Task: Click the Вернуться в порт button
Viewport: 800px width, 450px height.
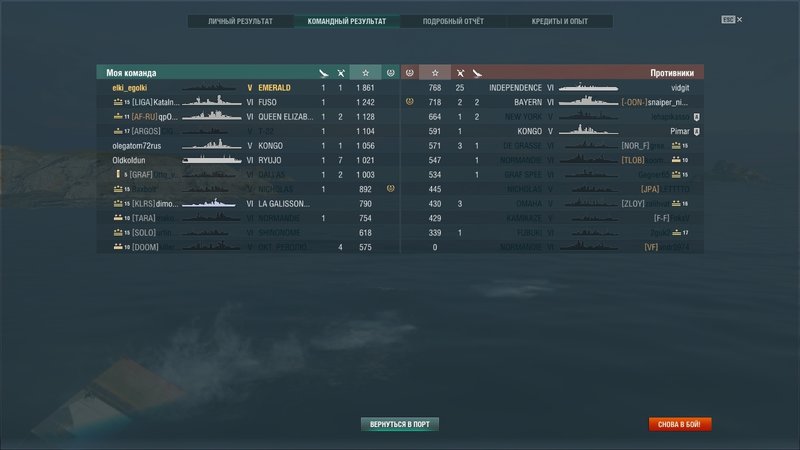Action: 400,424
